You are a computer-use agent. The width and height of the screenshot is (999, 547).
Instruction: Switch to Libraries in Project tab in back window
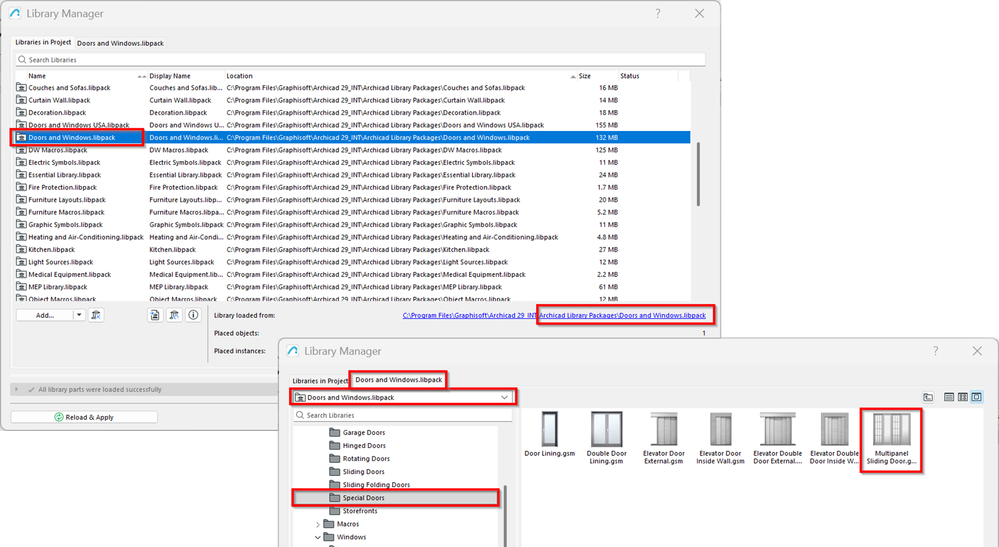coord(43,42)
